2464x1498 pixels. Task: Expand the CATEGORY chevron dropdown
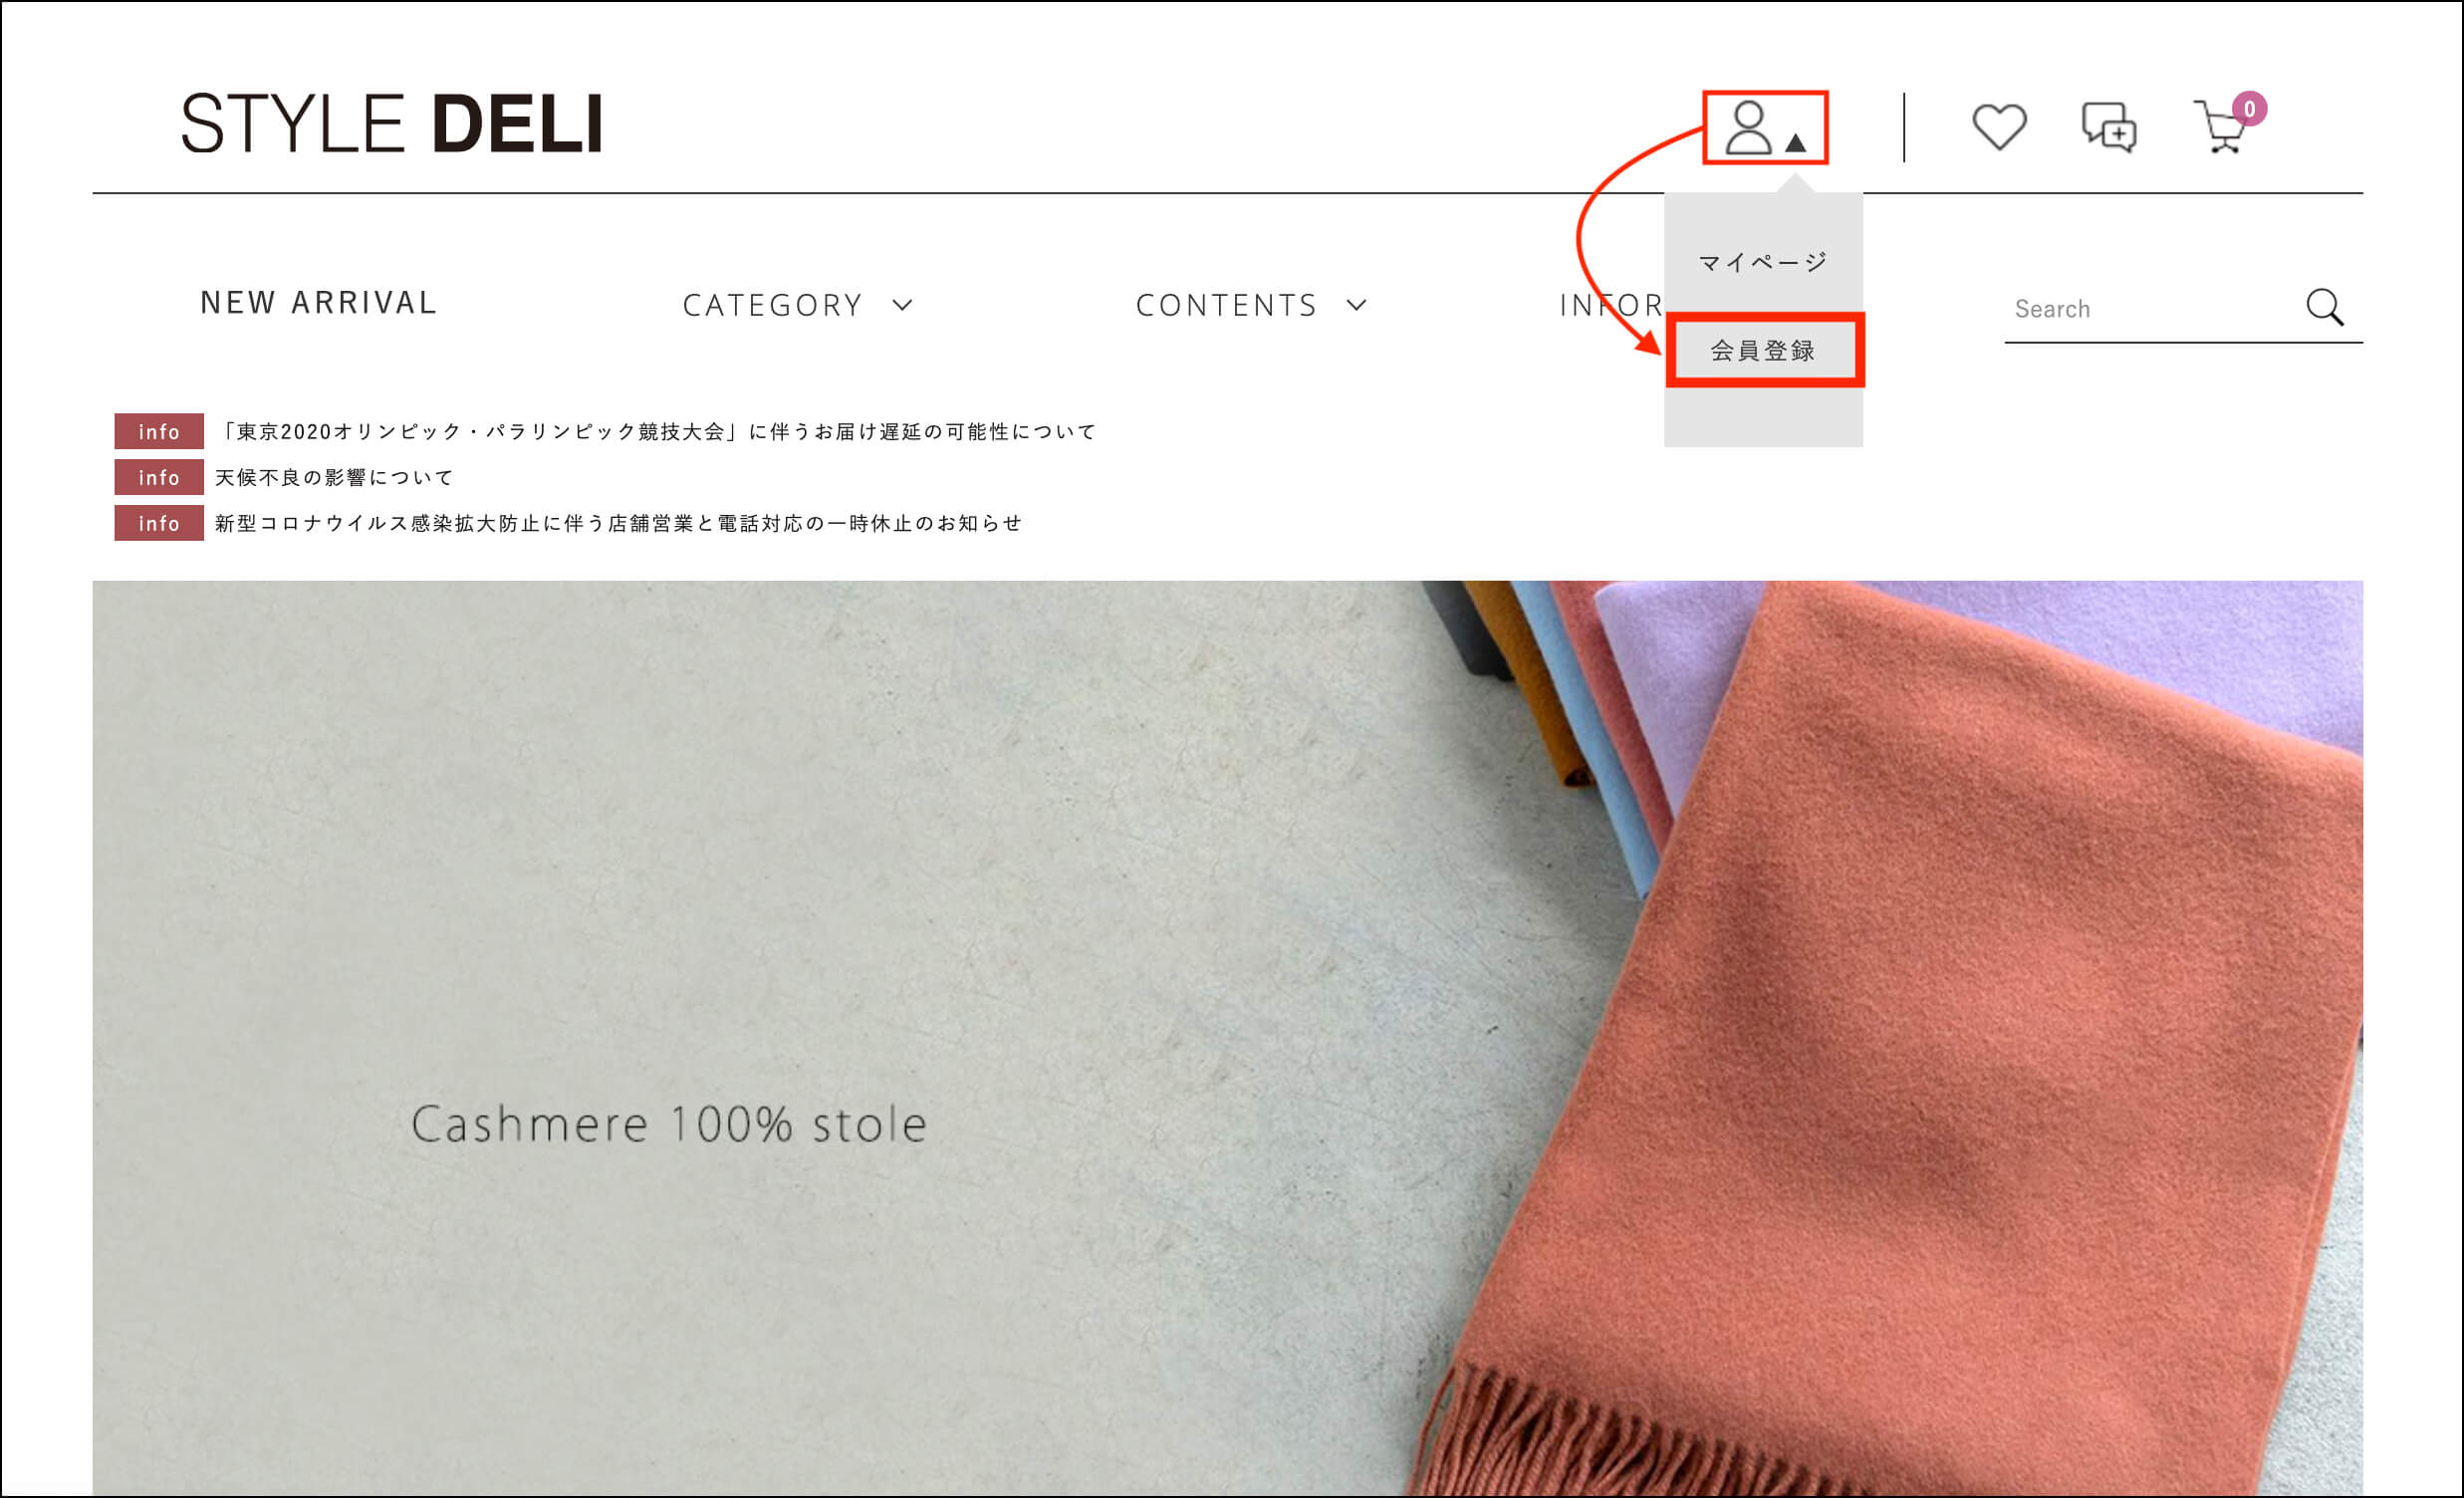click(903, 305)
